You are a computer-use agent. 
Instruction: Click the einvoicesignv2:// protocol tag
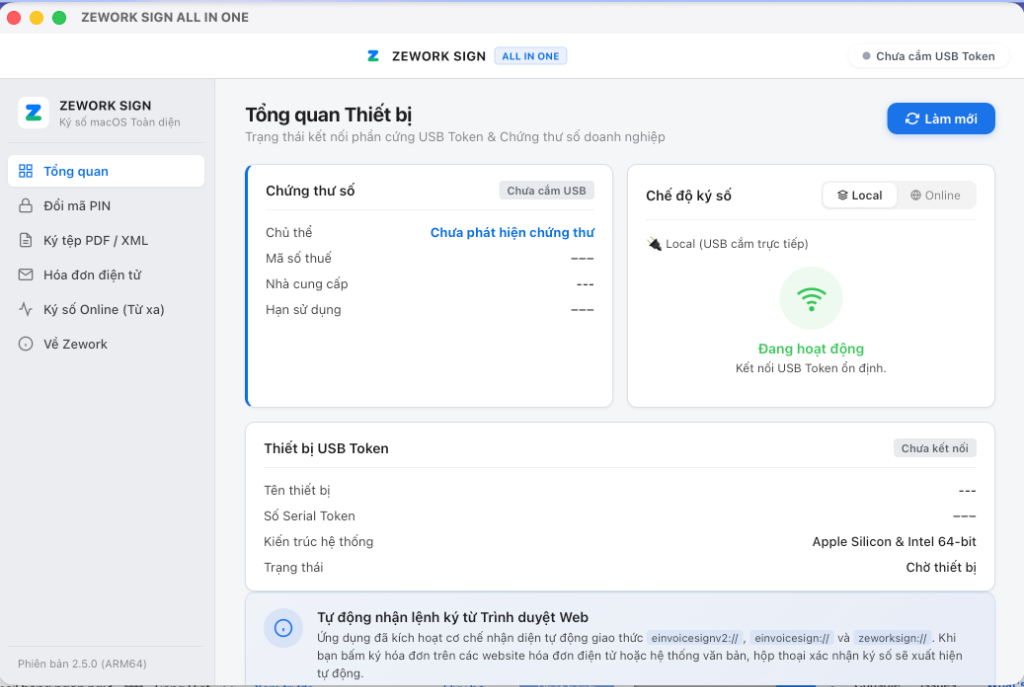tap(695, 638)
